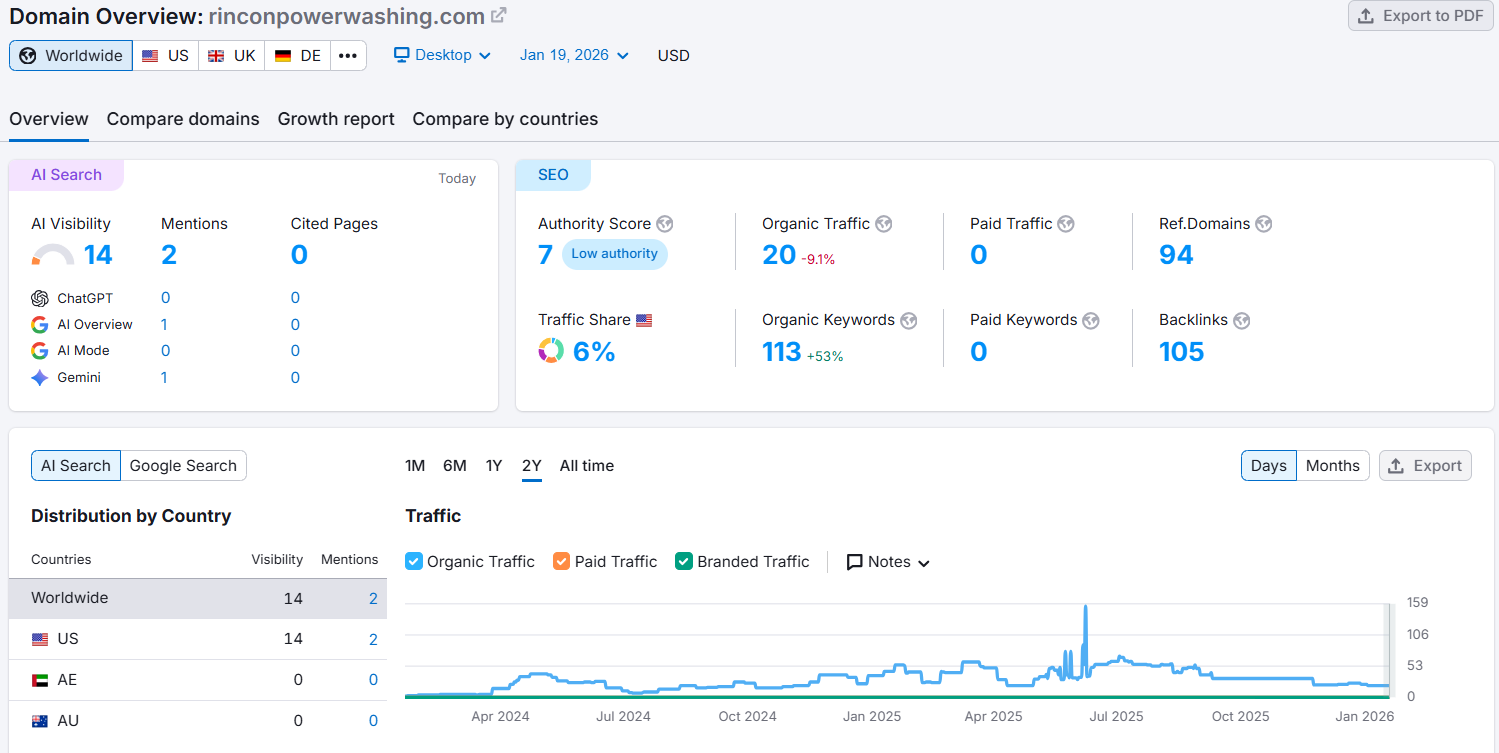This screenshot has width=1499, height=753.
Task: Click the globe icon beside Organic Traffic
Action: (x=883, y=223)
